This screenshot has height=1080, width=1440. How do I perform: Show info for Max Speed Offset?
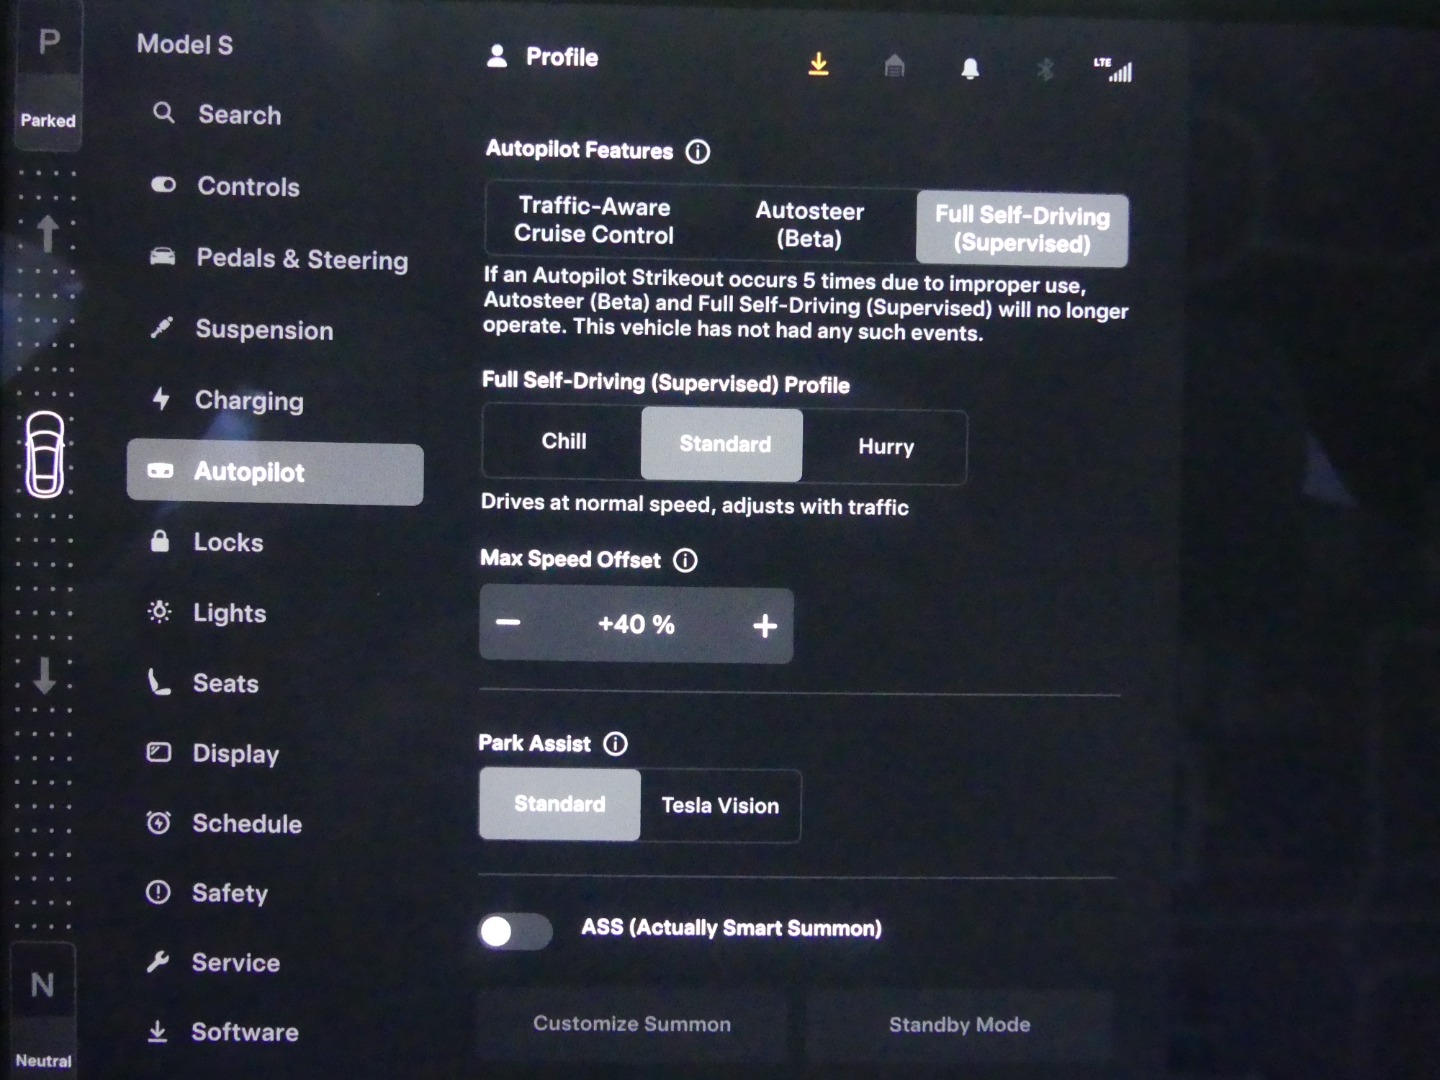click(x=685, y=561)
